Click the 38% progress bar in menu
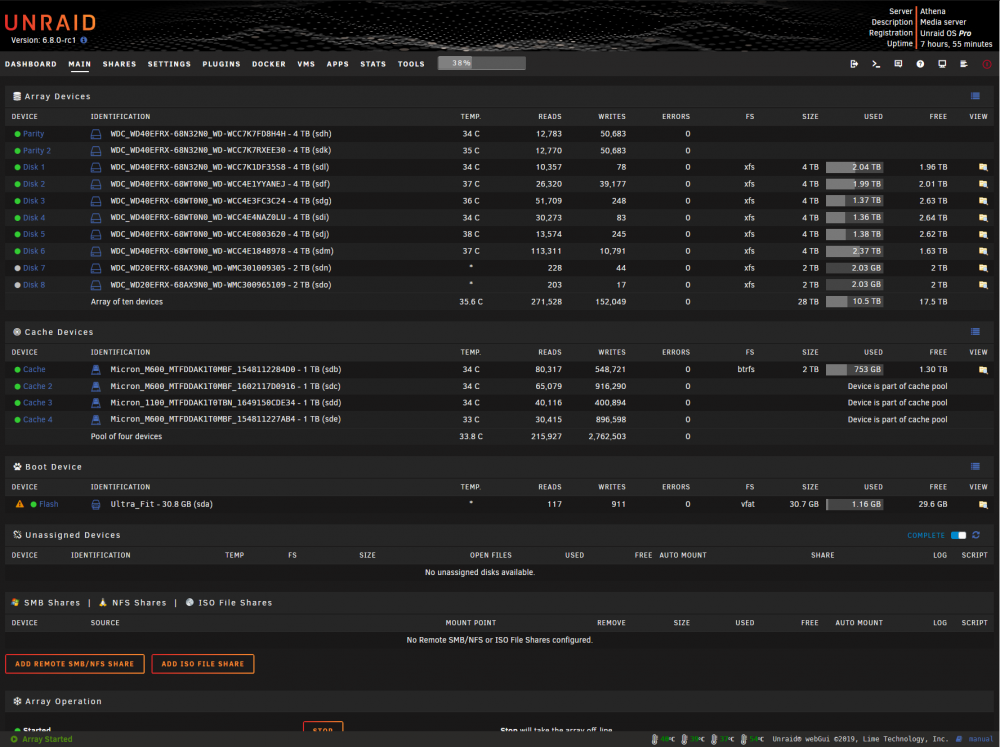The width and height of the screenshot is (1000, 747). [x=482, y=63]
